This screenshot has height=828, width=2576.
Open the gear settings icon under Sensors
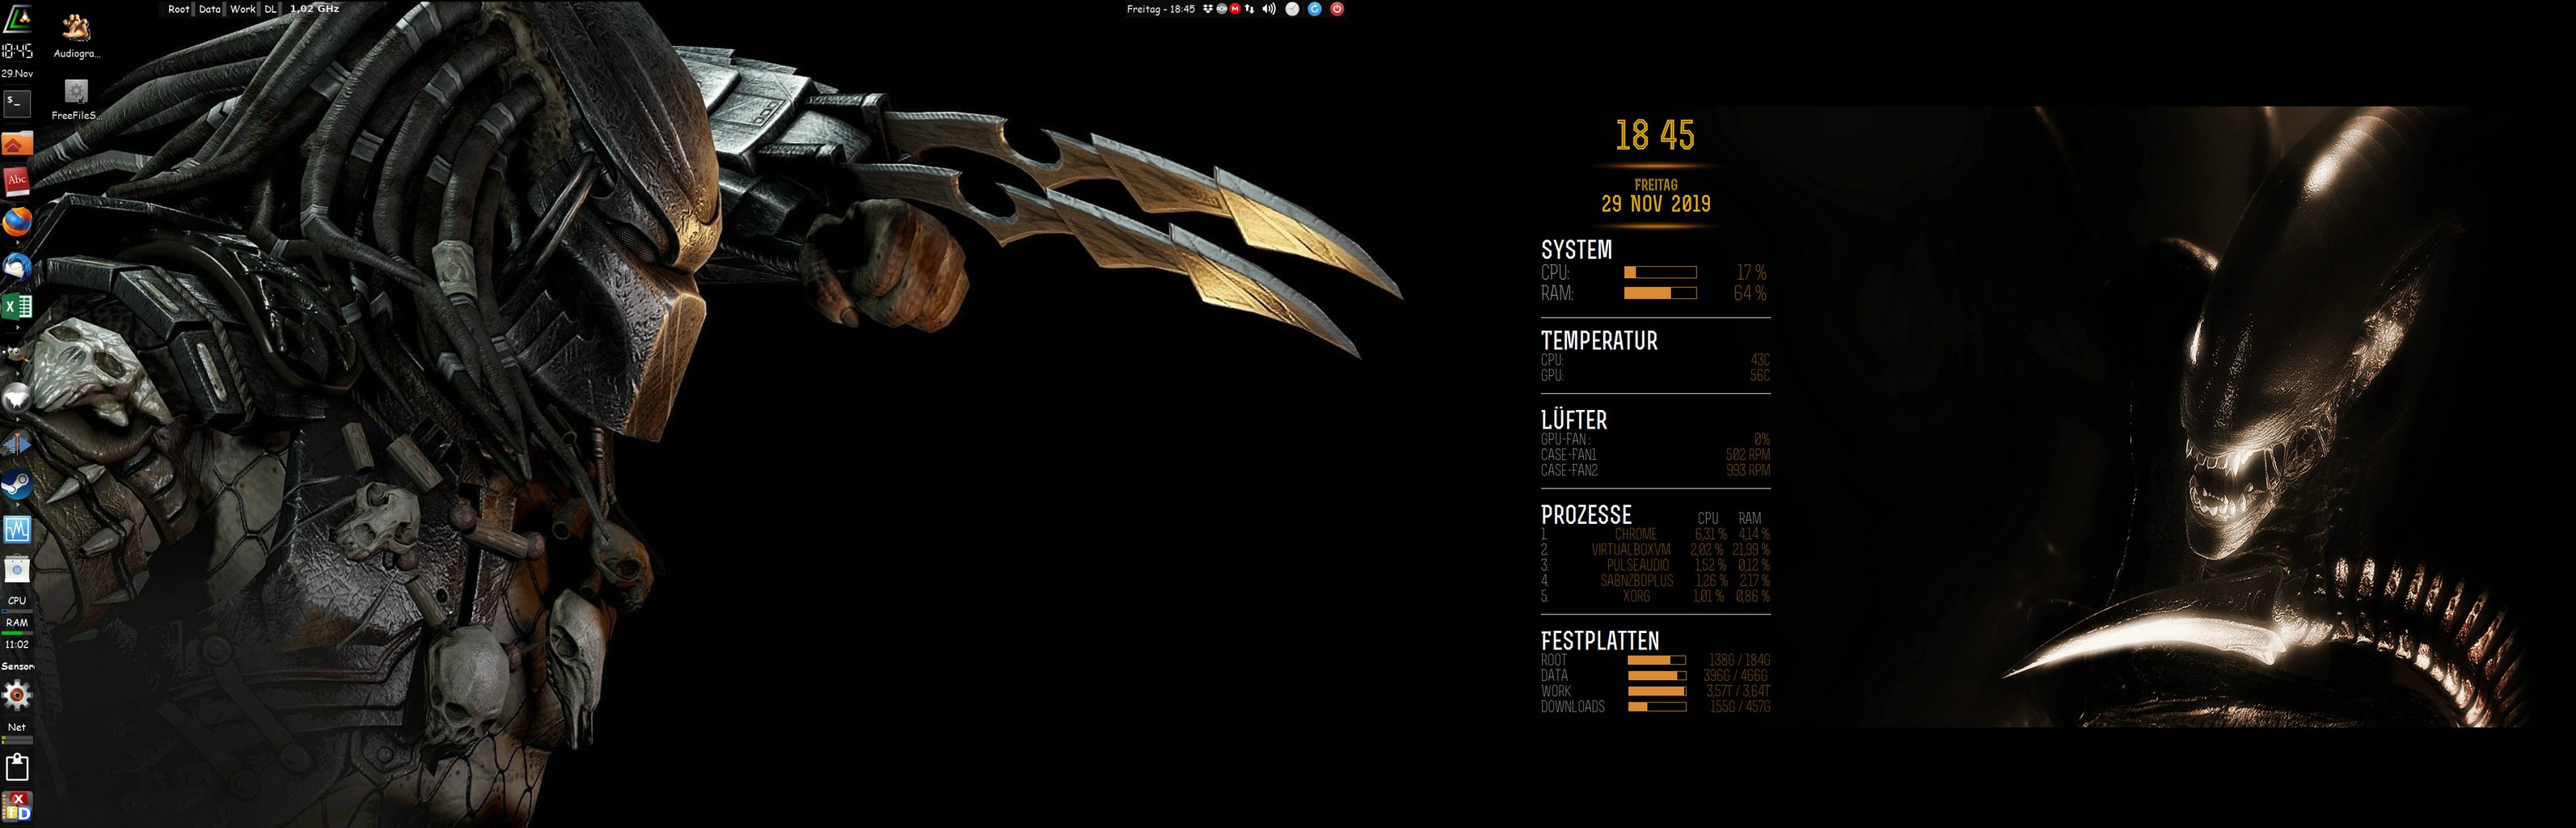tap(17, 694)
